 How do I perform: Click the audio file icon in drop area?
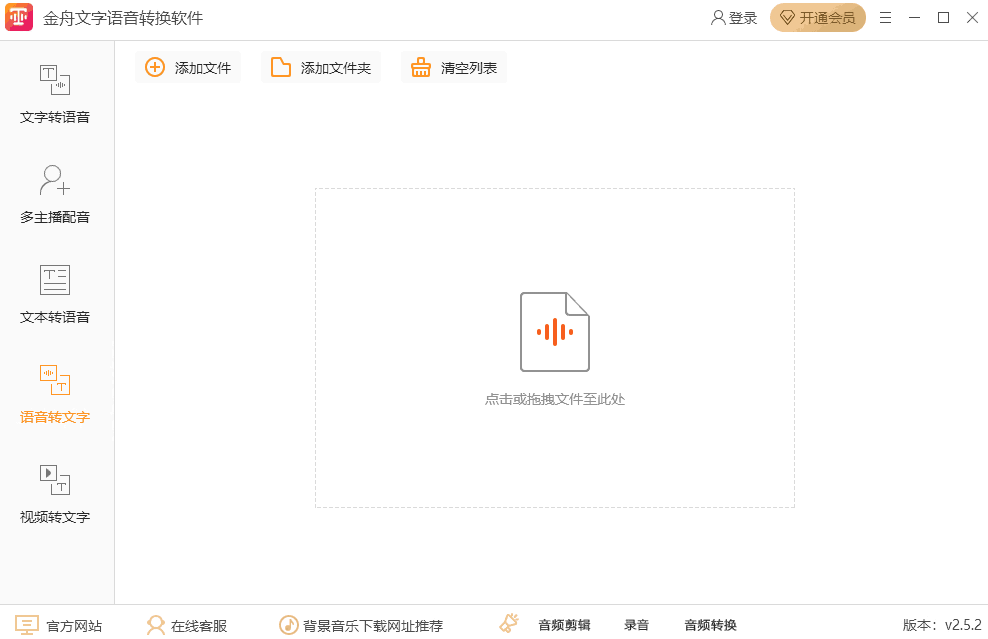click(554, 330)
